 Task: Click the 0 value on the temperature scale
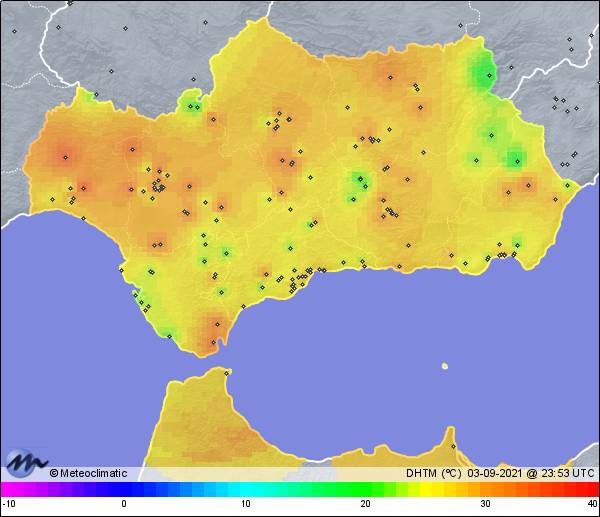[x=124, y=504]
